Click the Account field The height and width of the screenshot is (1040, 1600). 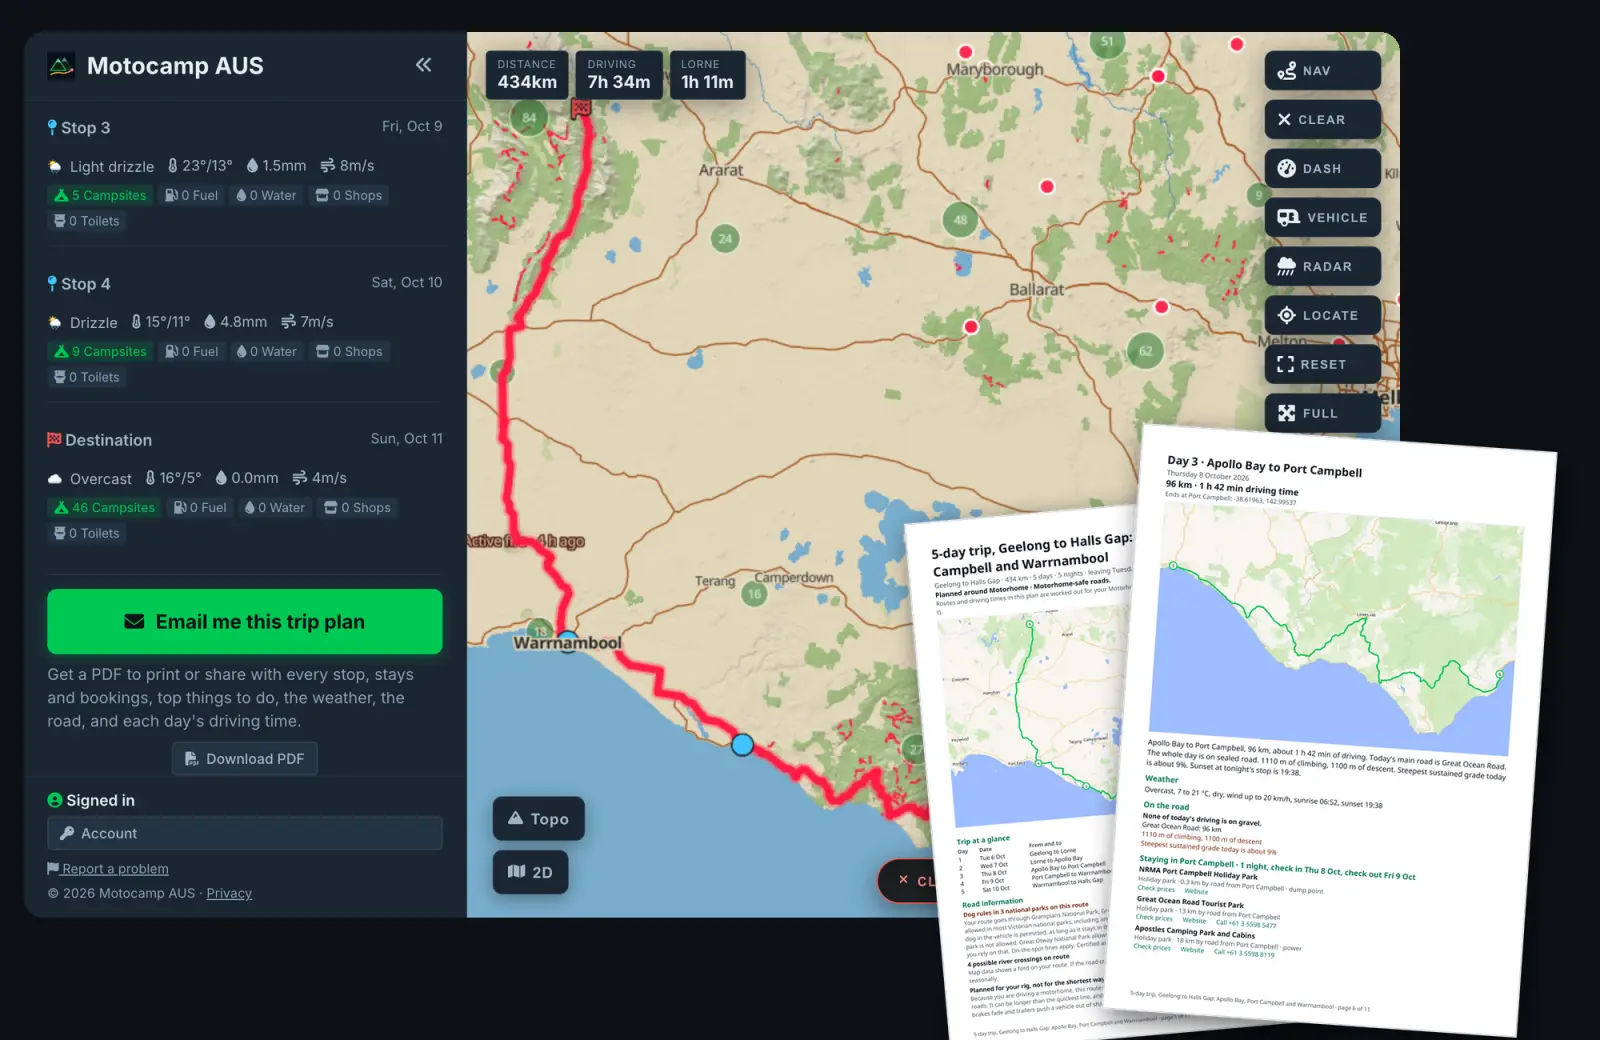(245, 833)
